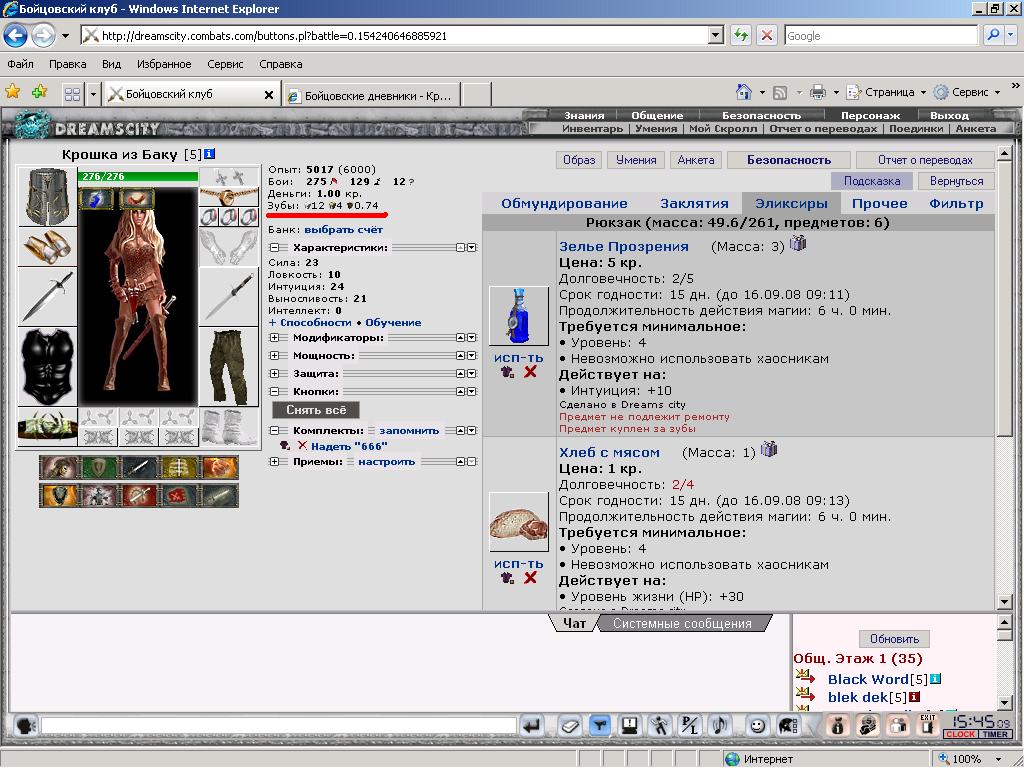Click the equipped helmet slot
This screenshot has width=1024, height=768.
47,197
